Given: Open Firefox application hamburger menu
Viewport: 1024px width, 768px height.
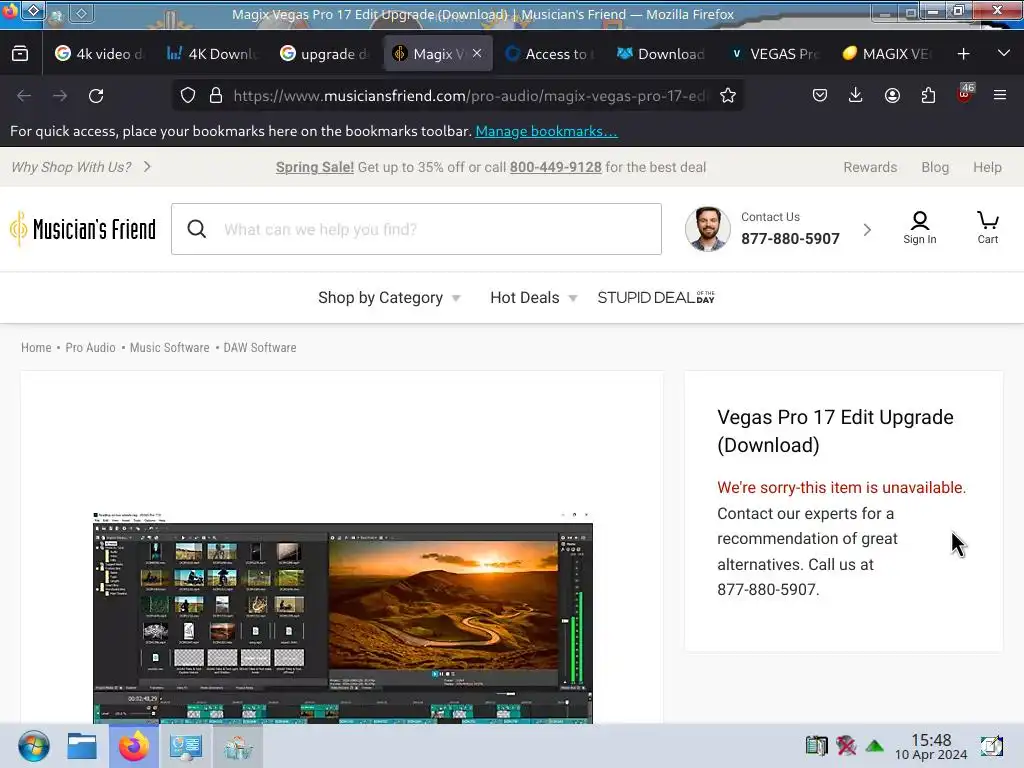Looking at the screenshot, I should point(1000,96).
